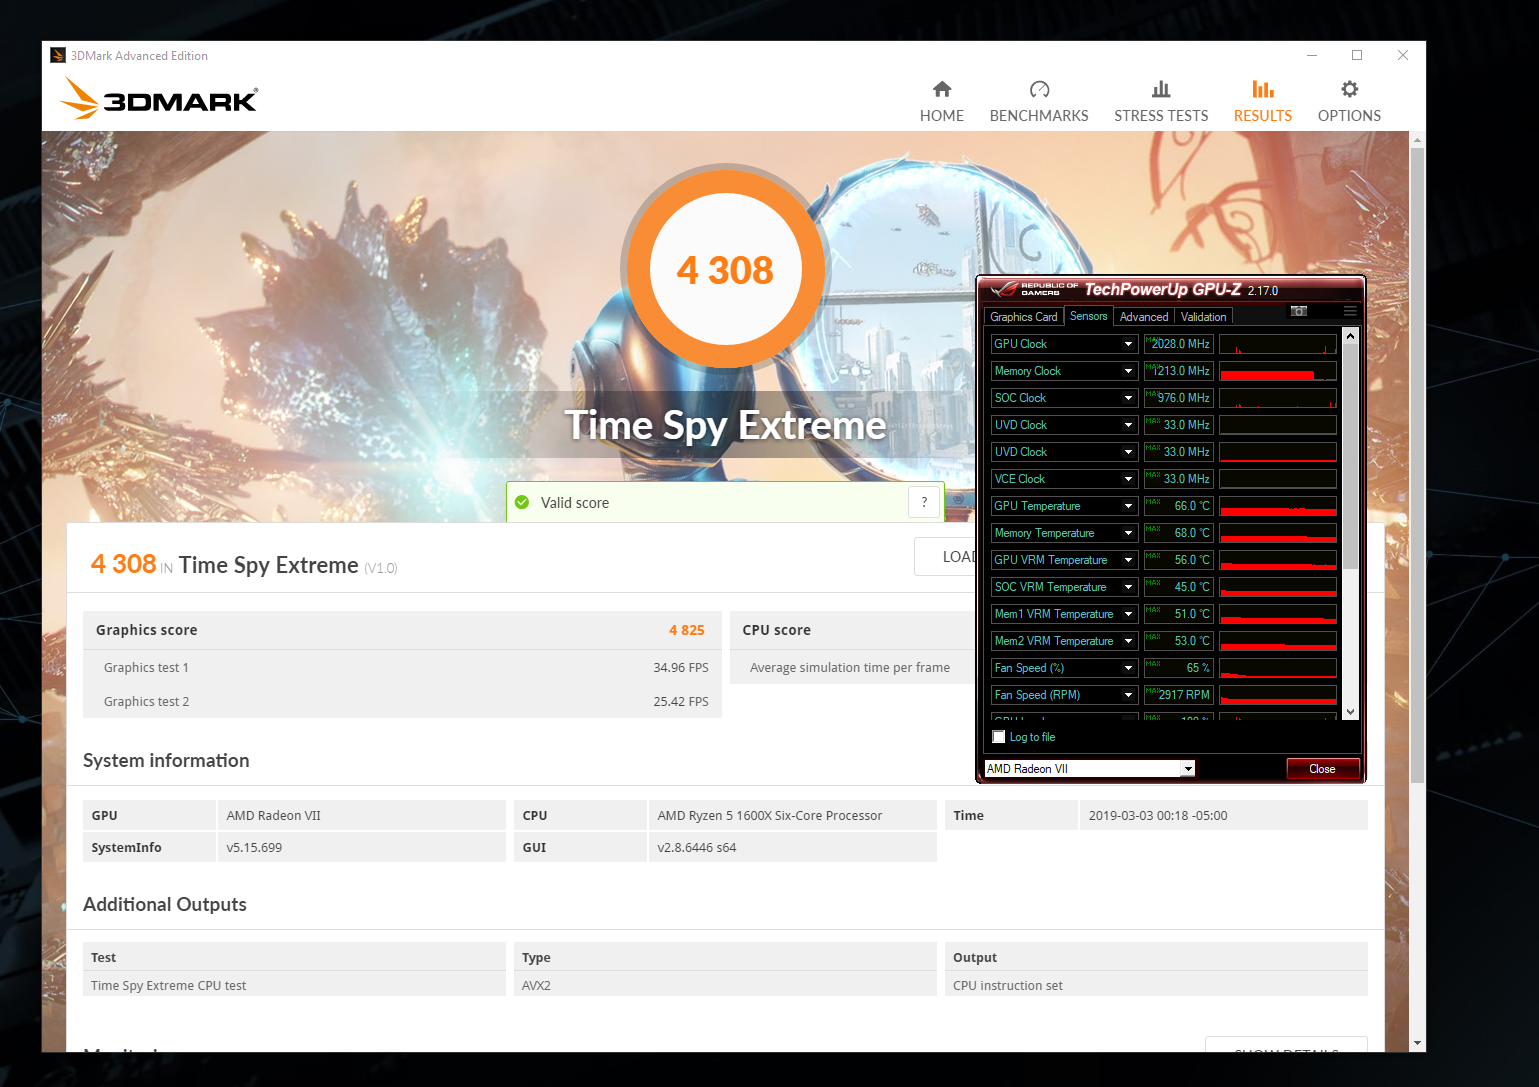This screenshot has width=1539, height=1087.
Task: Click the GPU-Z sensors scrollbar thumb
Action: (1350, 456)
